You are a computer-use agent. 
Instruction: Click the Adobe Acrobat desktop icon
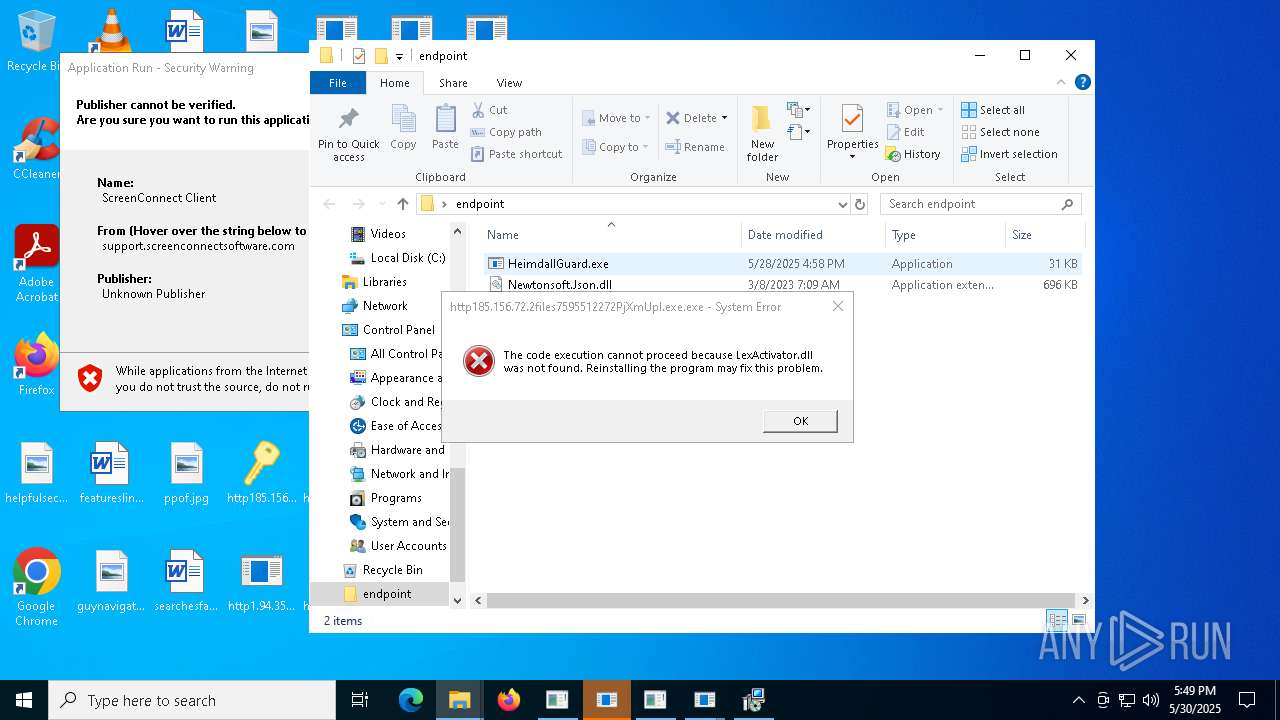36,263
